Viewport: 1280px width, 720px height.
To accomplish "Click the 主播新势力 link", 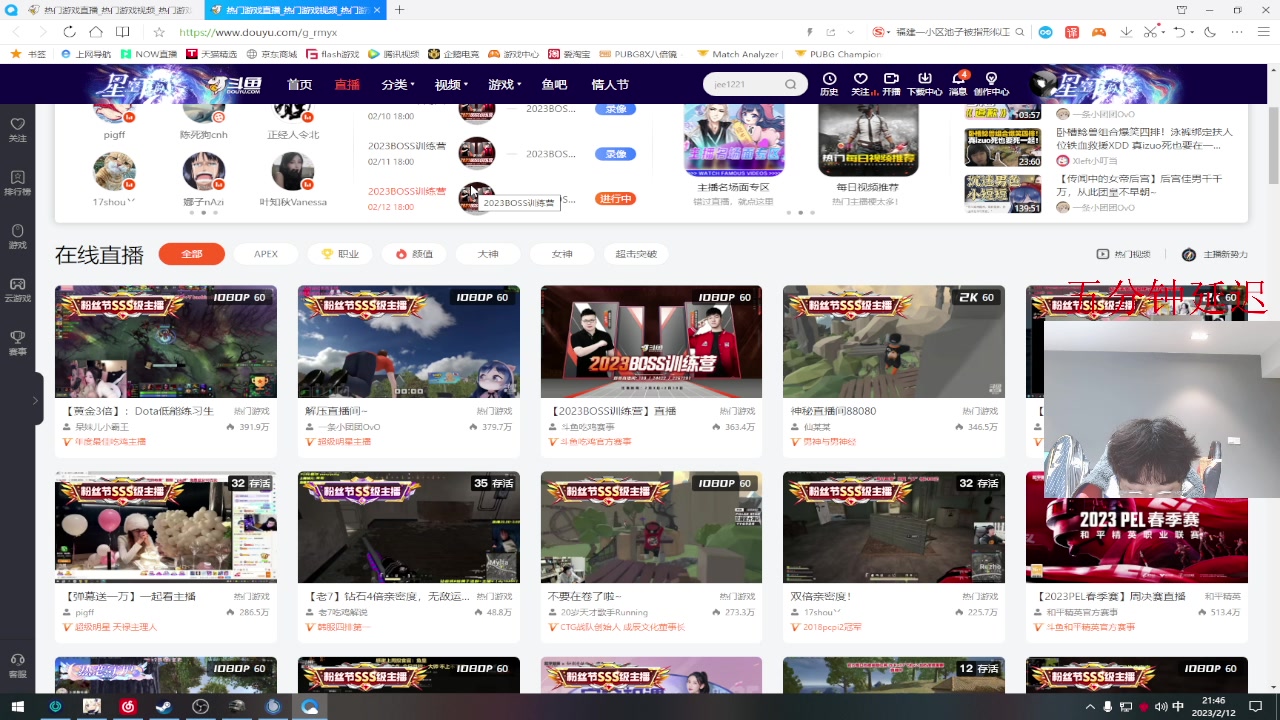I will click(x=1216, y=254).
